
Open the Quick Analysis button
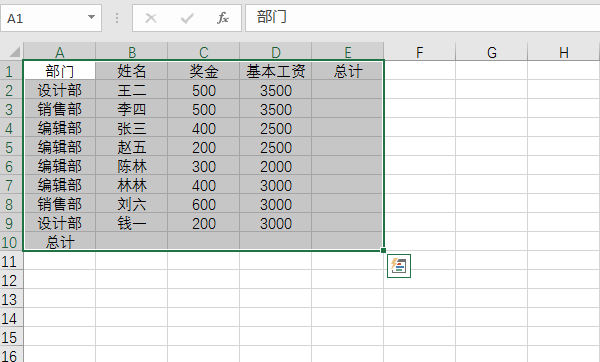[x=399, y=266]
